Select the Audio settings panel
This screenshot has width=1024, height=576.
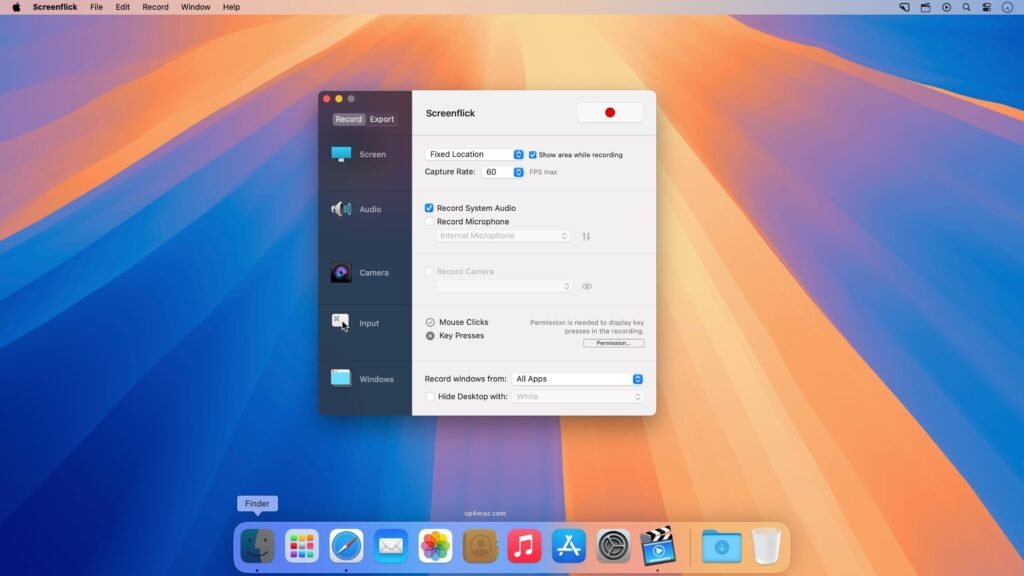click(364, 209)
